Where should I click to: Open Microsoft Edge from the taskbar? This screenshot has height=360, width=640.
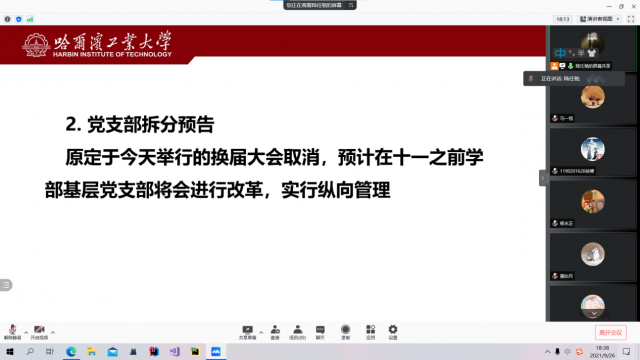click(x=71, y=351)
